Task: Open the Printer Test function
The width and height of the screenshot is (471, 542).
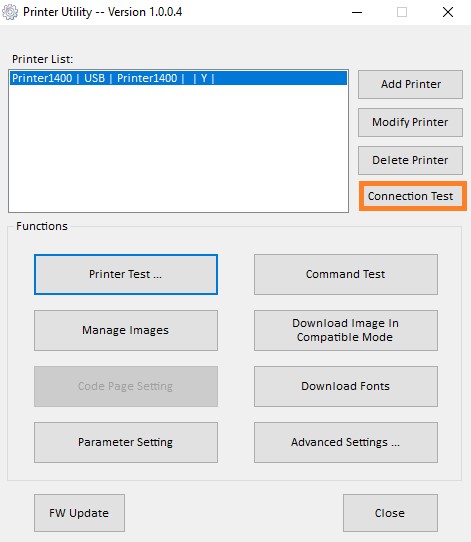Action: [126, 274]
